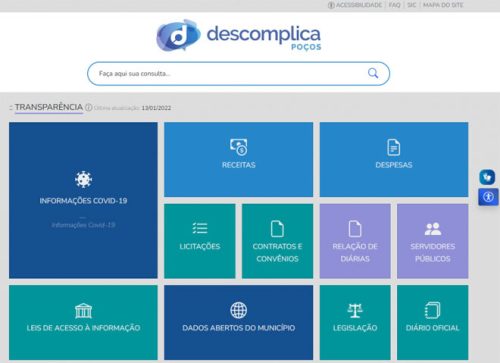
Task: Click the page icon above Relação de Diárias
Action: coord(355,229)
